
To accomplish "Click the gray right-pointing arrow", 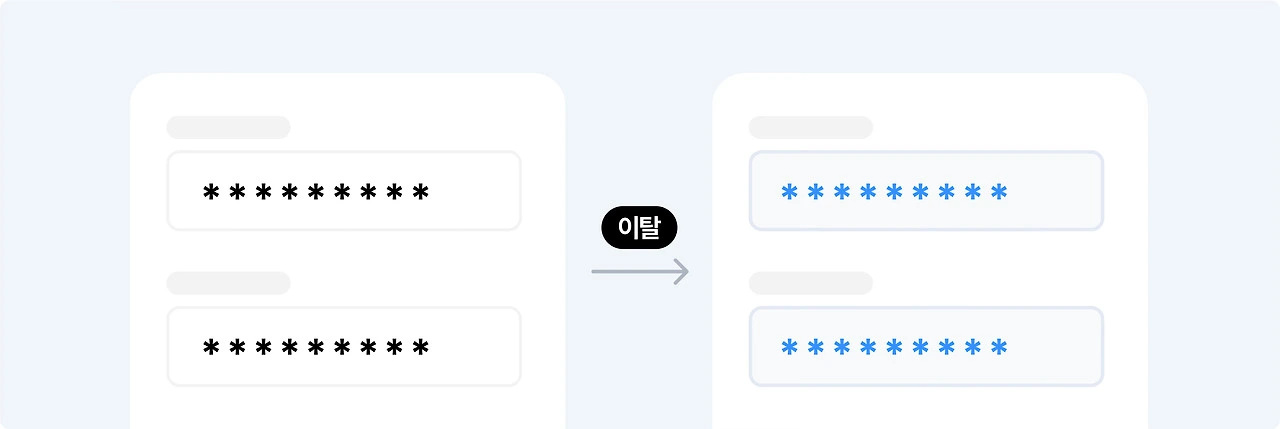I will tap(640, 271).
